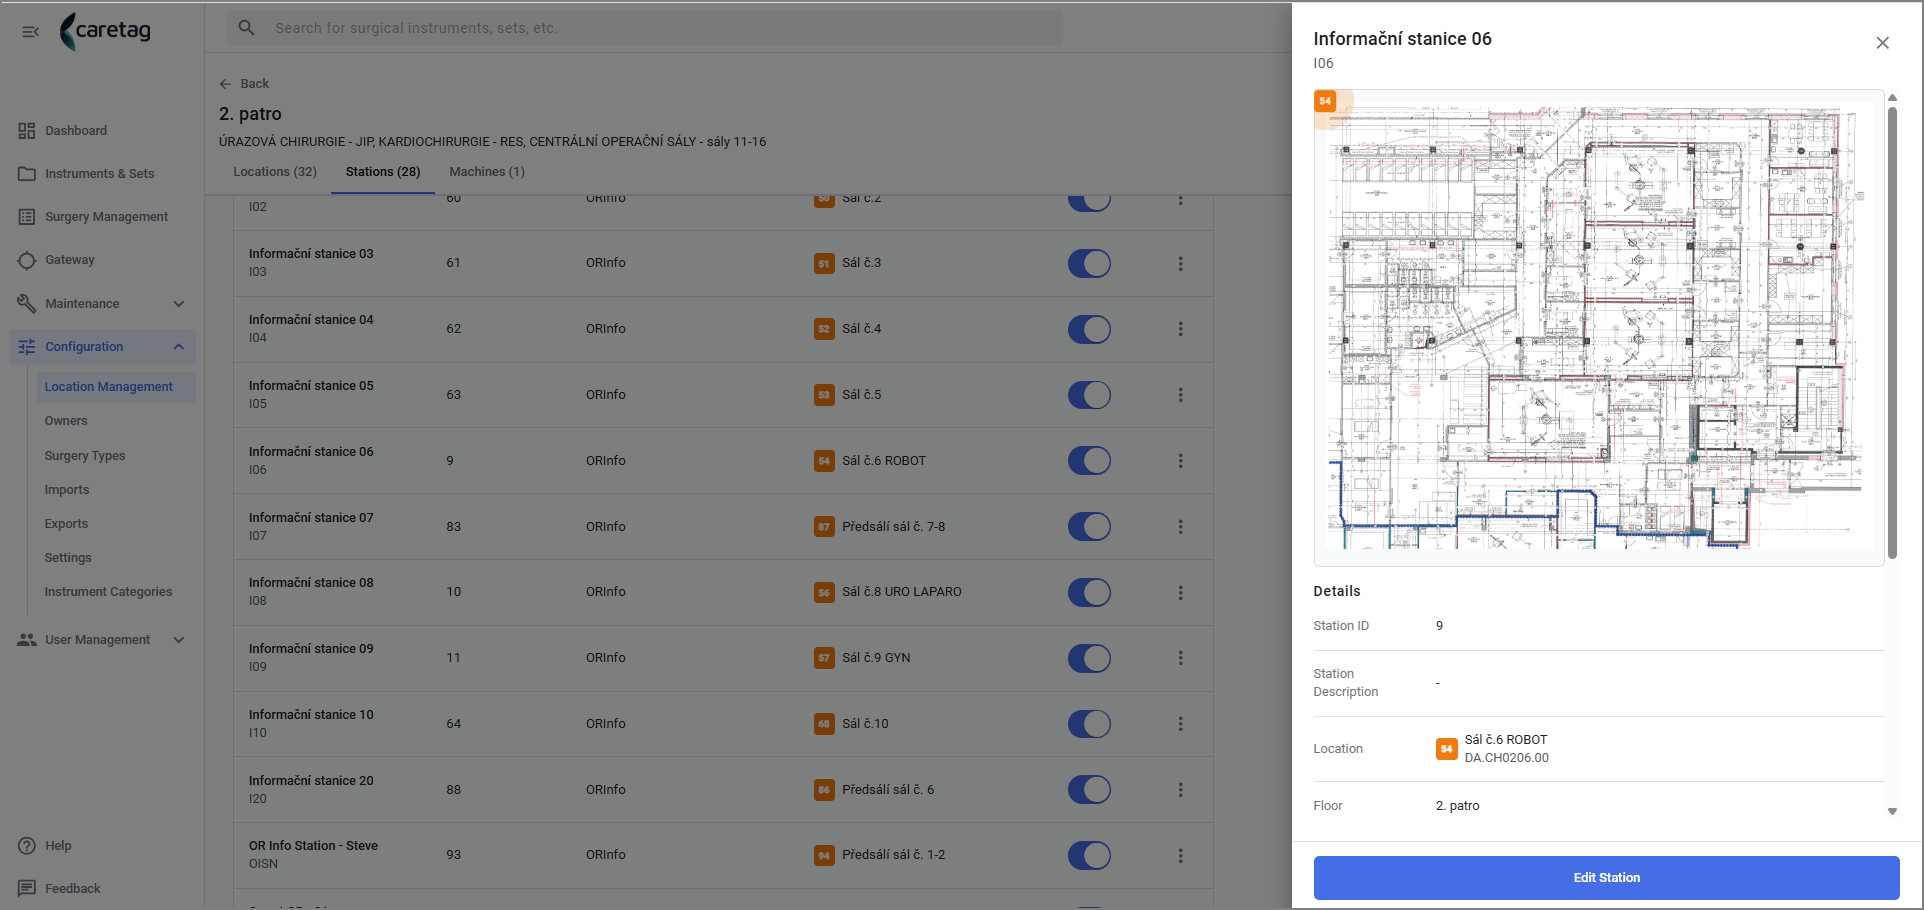
Task: Click the panel scroll down arrow
Action: (1892, 812)
